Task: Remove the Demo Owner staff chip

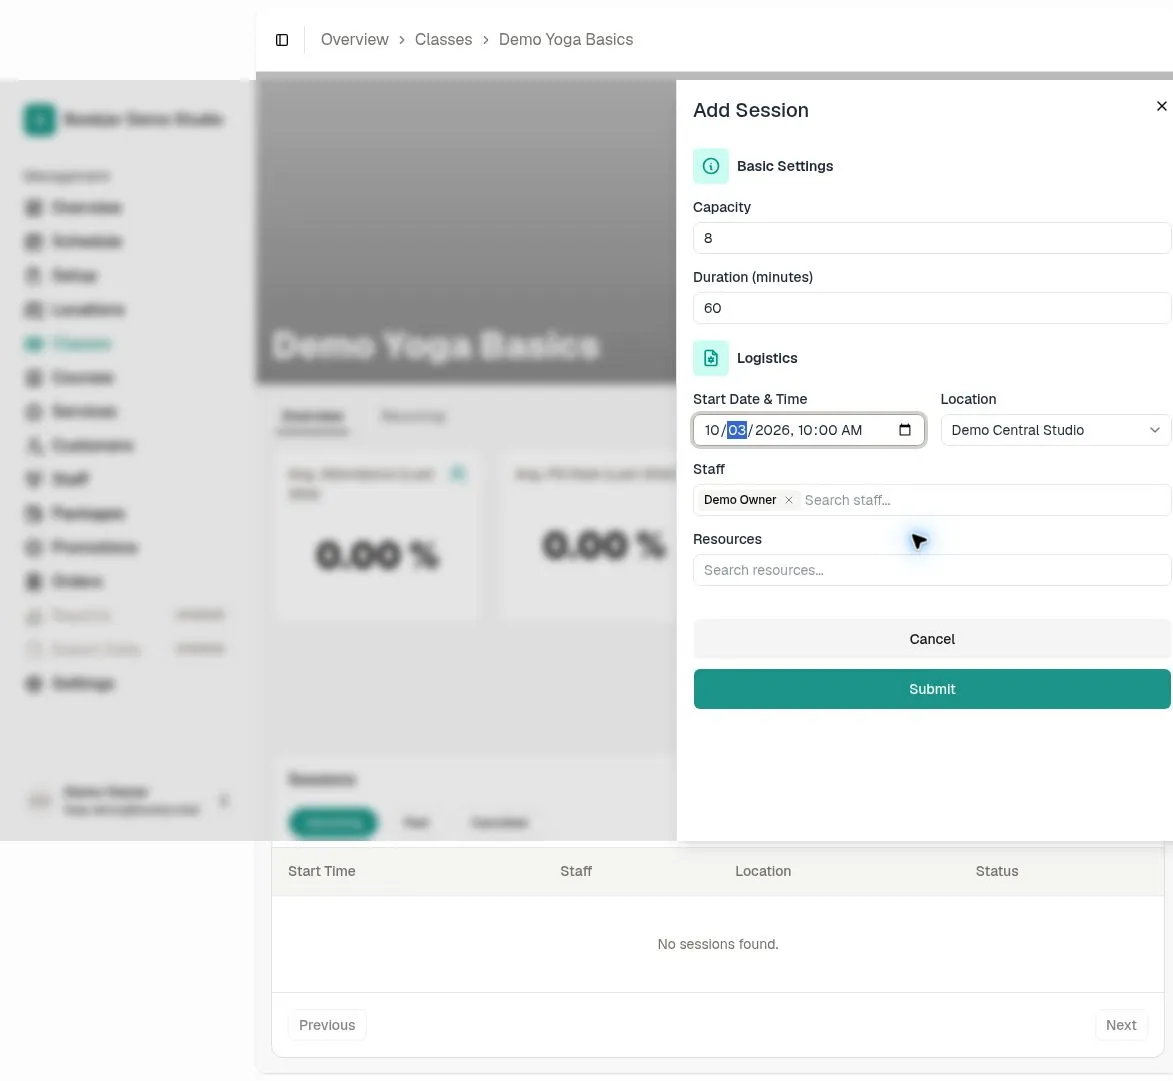Action: [788, 500]
